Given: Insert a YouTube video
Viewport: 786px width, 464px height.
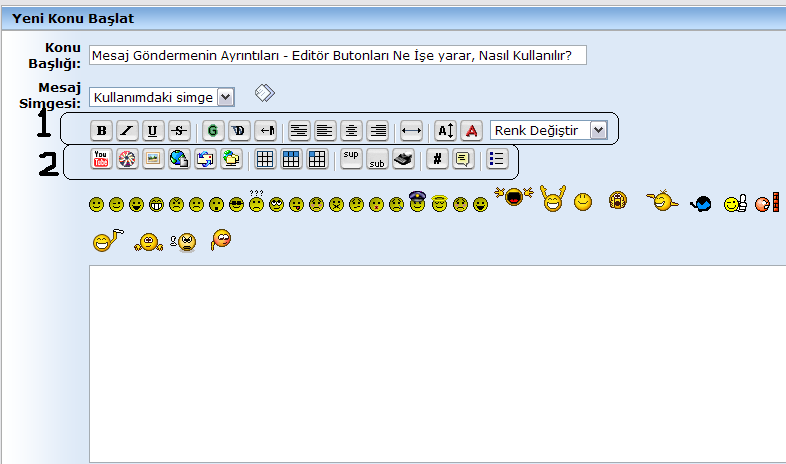Looking at the screenshot, I should (101, 158).
